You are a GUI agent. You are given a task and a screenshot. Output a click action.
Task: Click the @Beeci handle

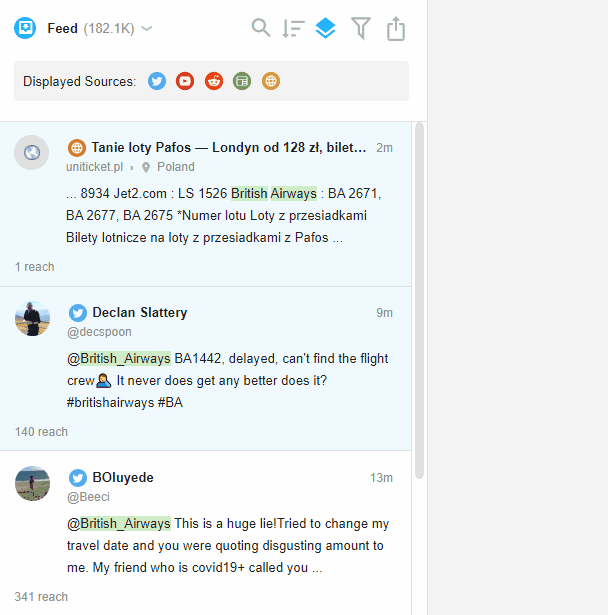[88, 497]
